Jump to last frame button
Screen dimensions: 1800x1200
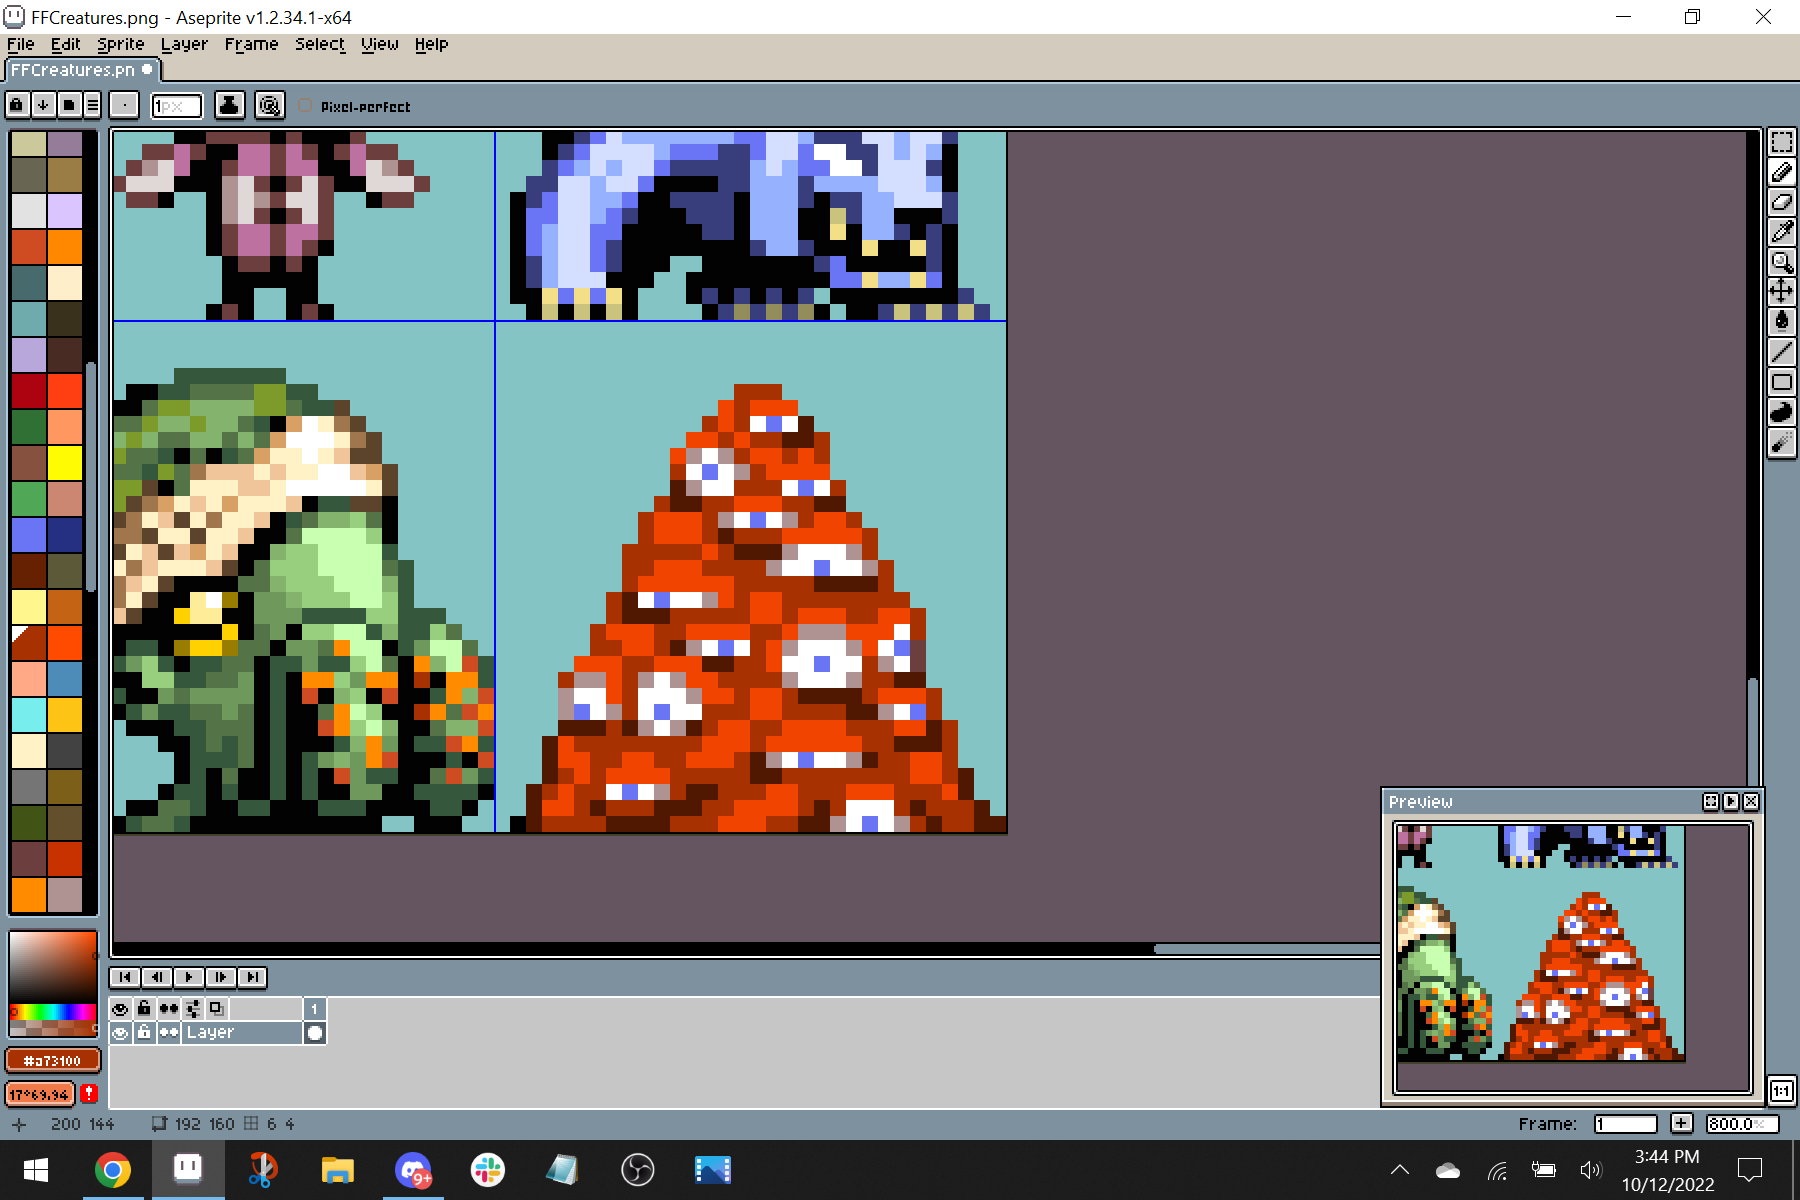pos(252,977)
